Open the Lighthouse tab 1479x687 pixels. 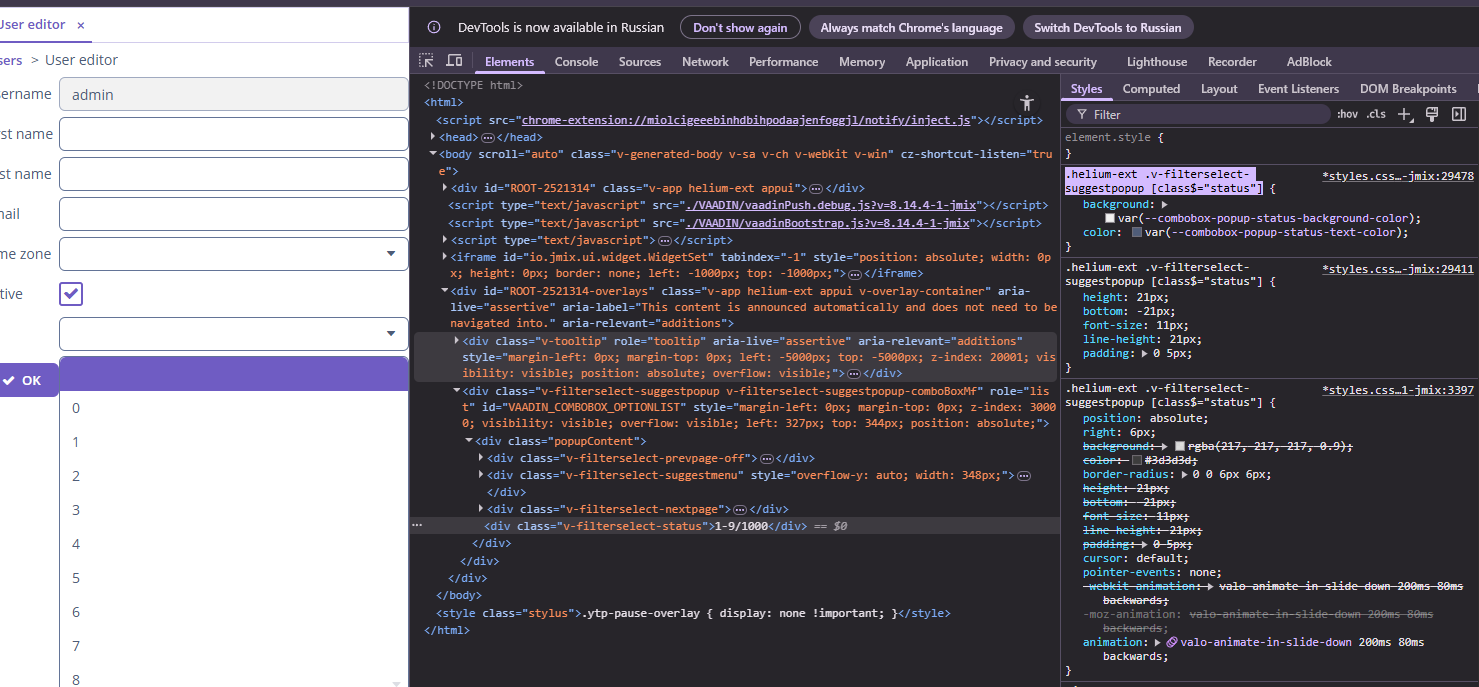tap(1157, 62)
